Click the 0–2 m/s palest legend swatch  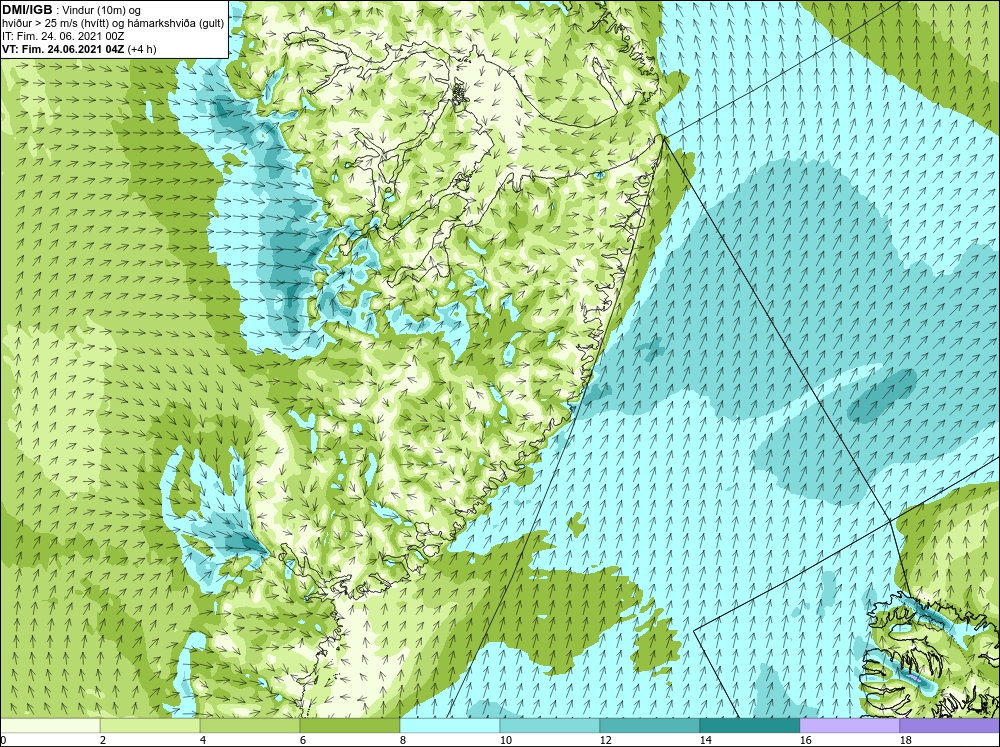tap(50, 725)
